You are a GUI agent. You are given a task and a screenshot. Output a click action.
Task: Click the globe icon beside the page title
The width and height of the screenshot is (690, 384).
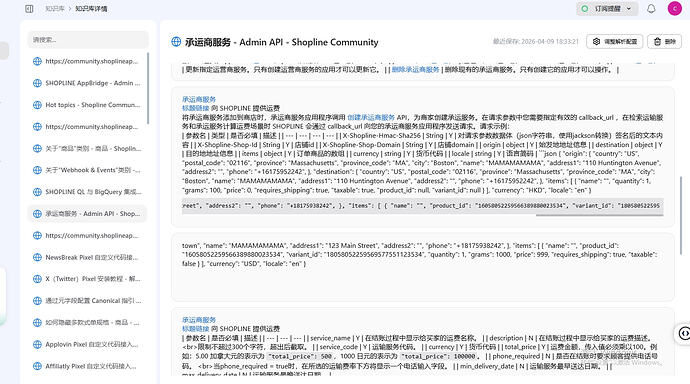(x=176, y=42)
